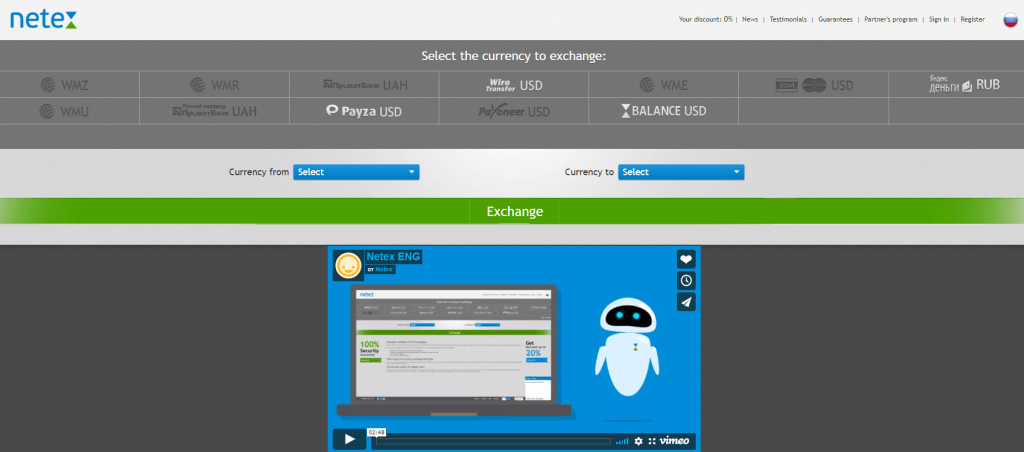Viewport: 1024px width, 452px height.
Task: Open Netex ENG video title link
Action: click(394, 257)
